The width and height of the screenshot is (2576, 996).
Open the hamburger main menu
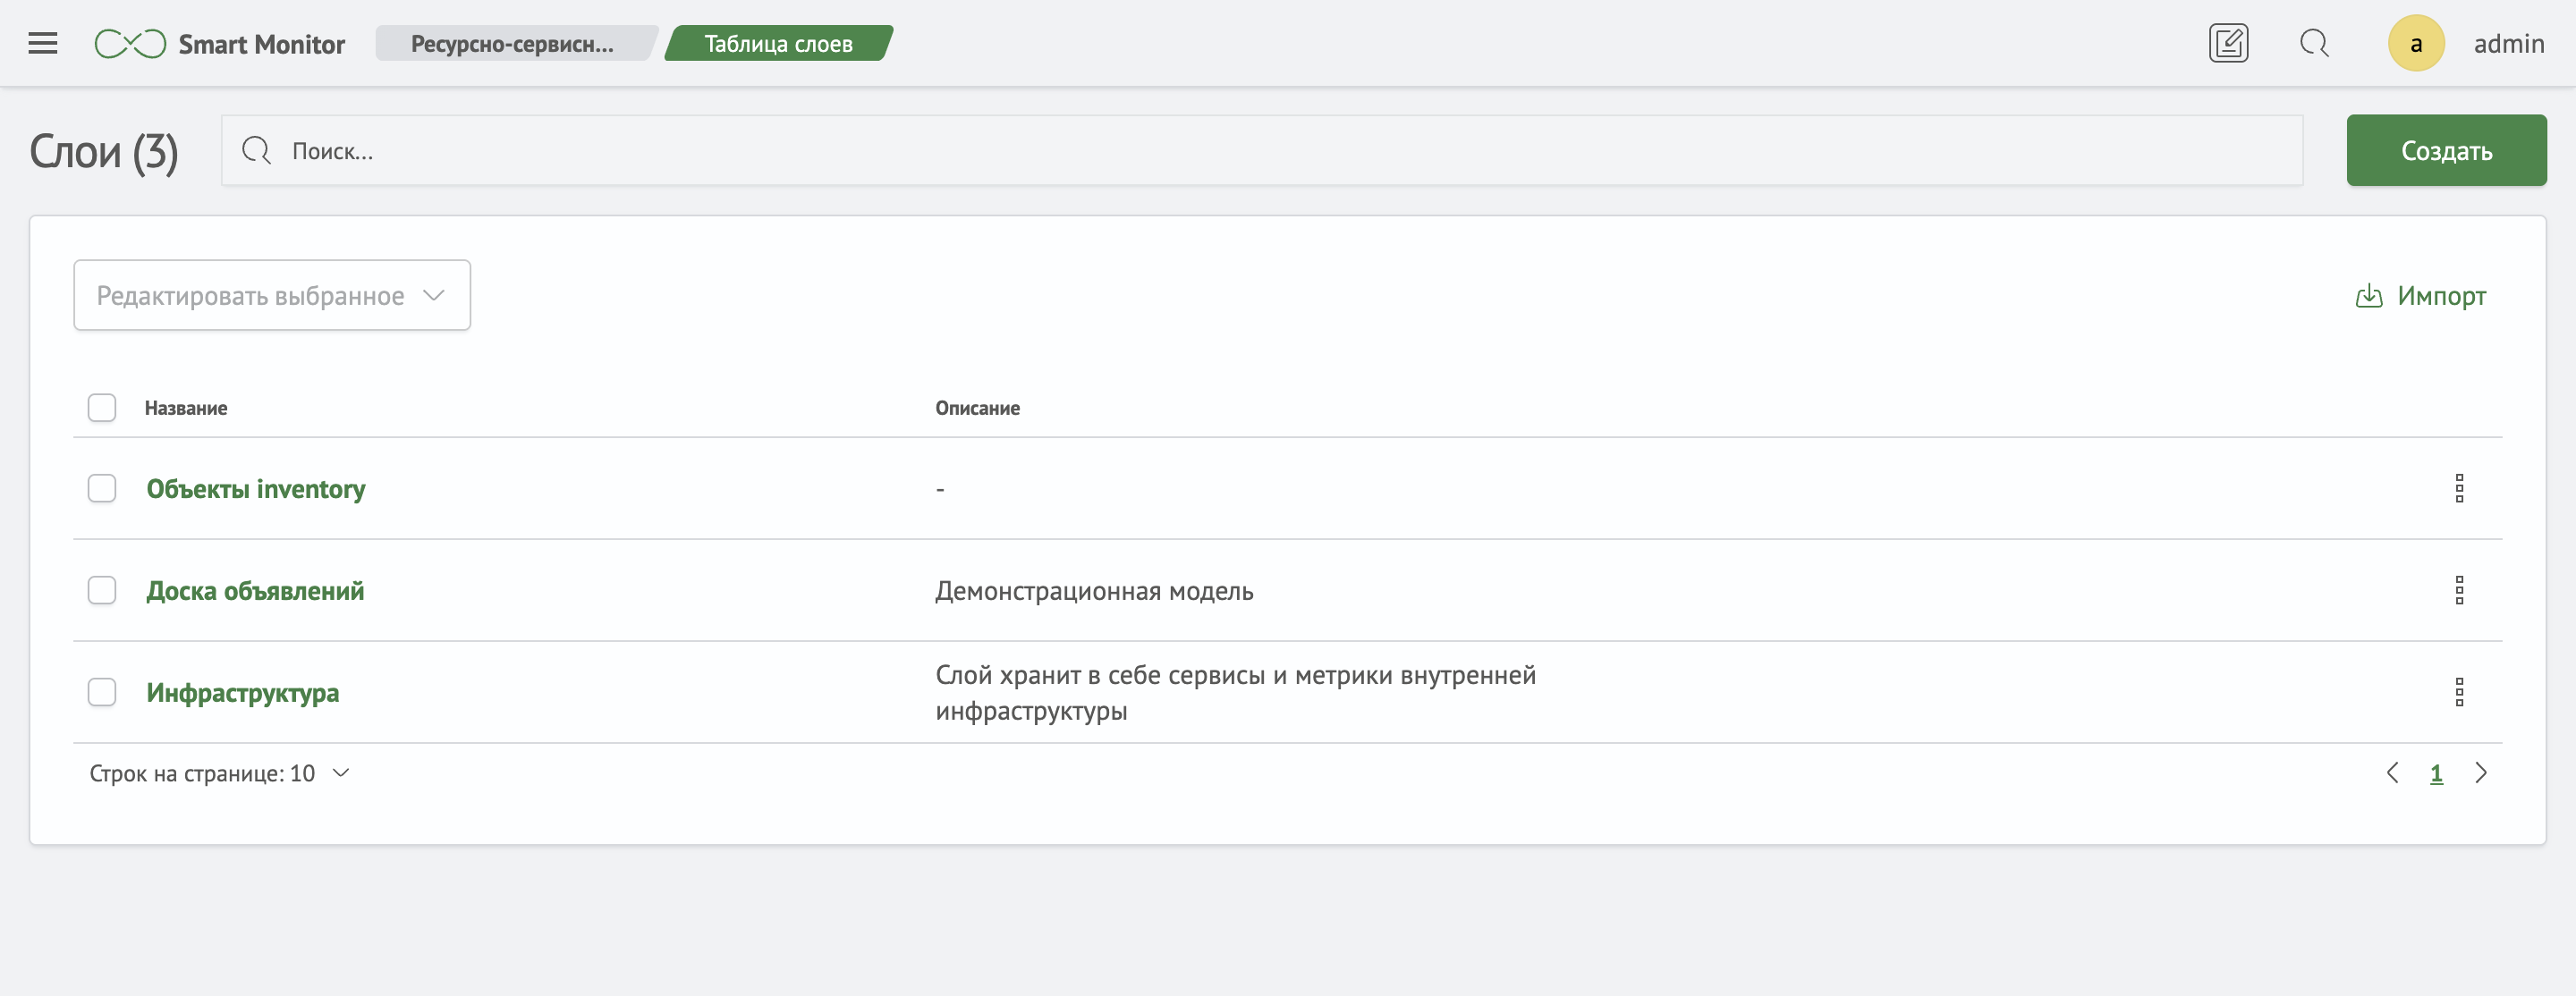(x=43, y=43)
